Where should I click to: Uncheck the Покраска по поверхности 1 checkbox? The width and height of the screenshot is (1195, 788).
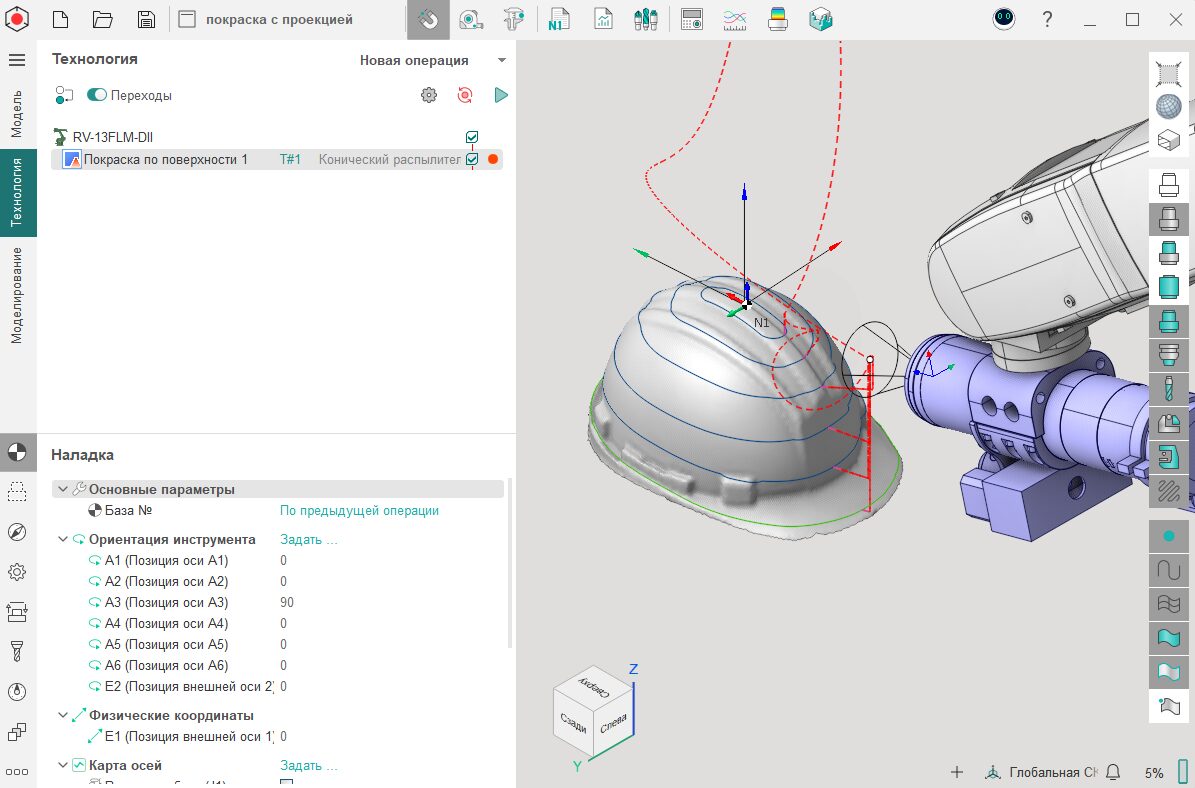pyautogui.click(x=472, y=159)
